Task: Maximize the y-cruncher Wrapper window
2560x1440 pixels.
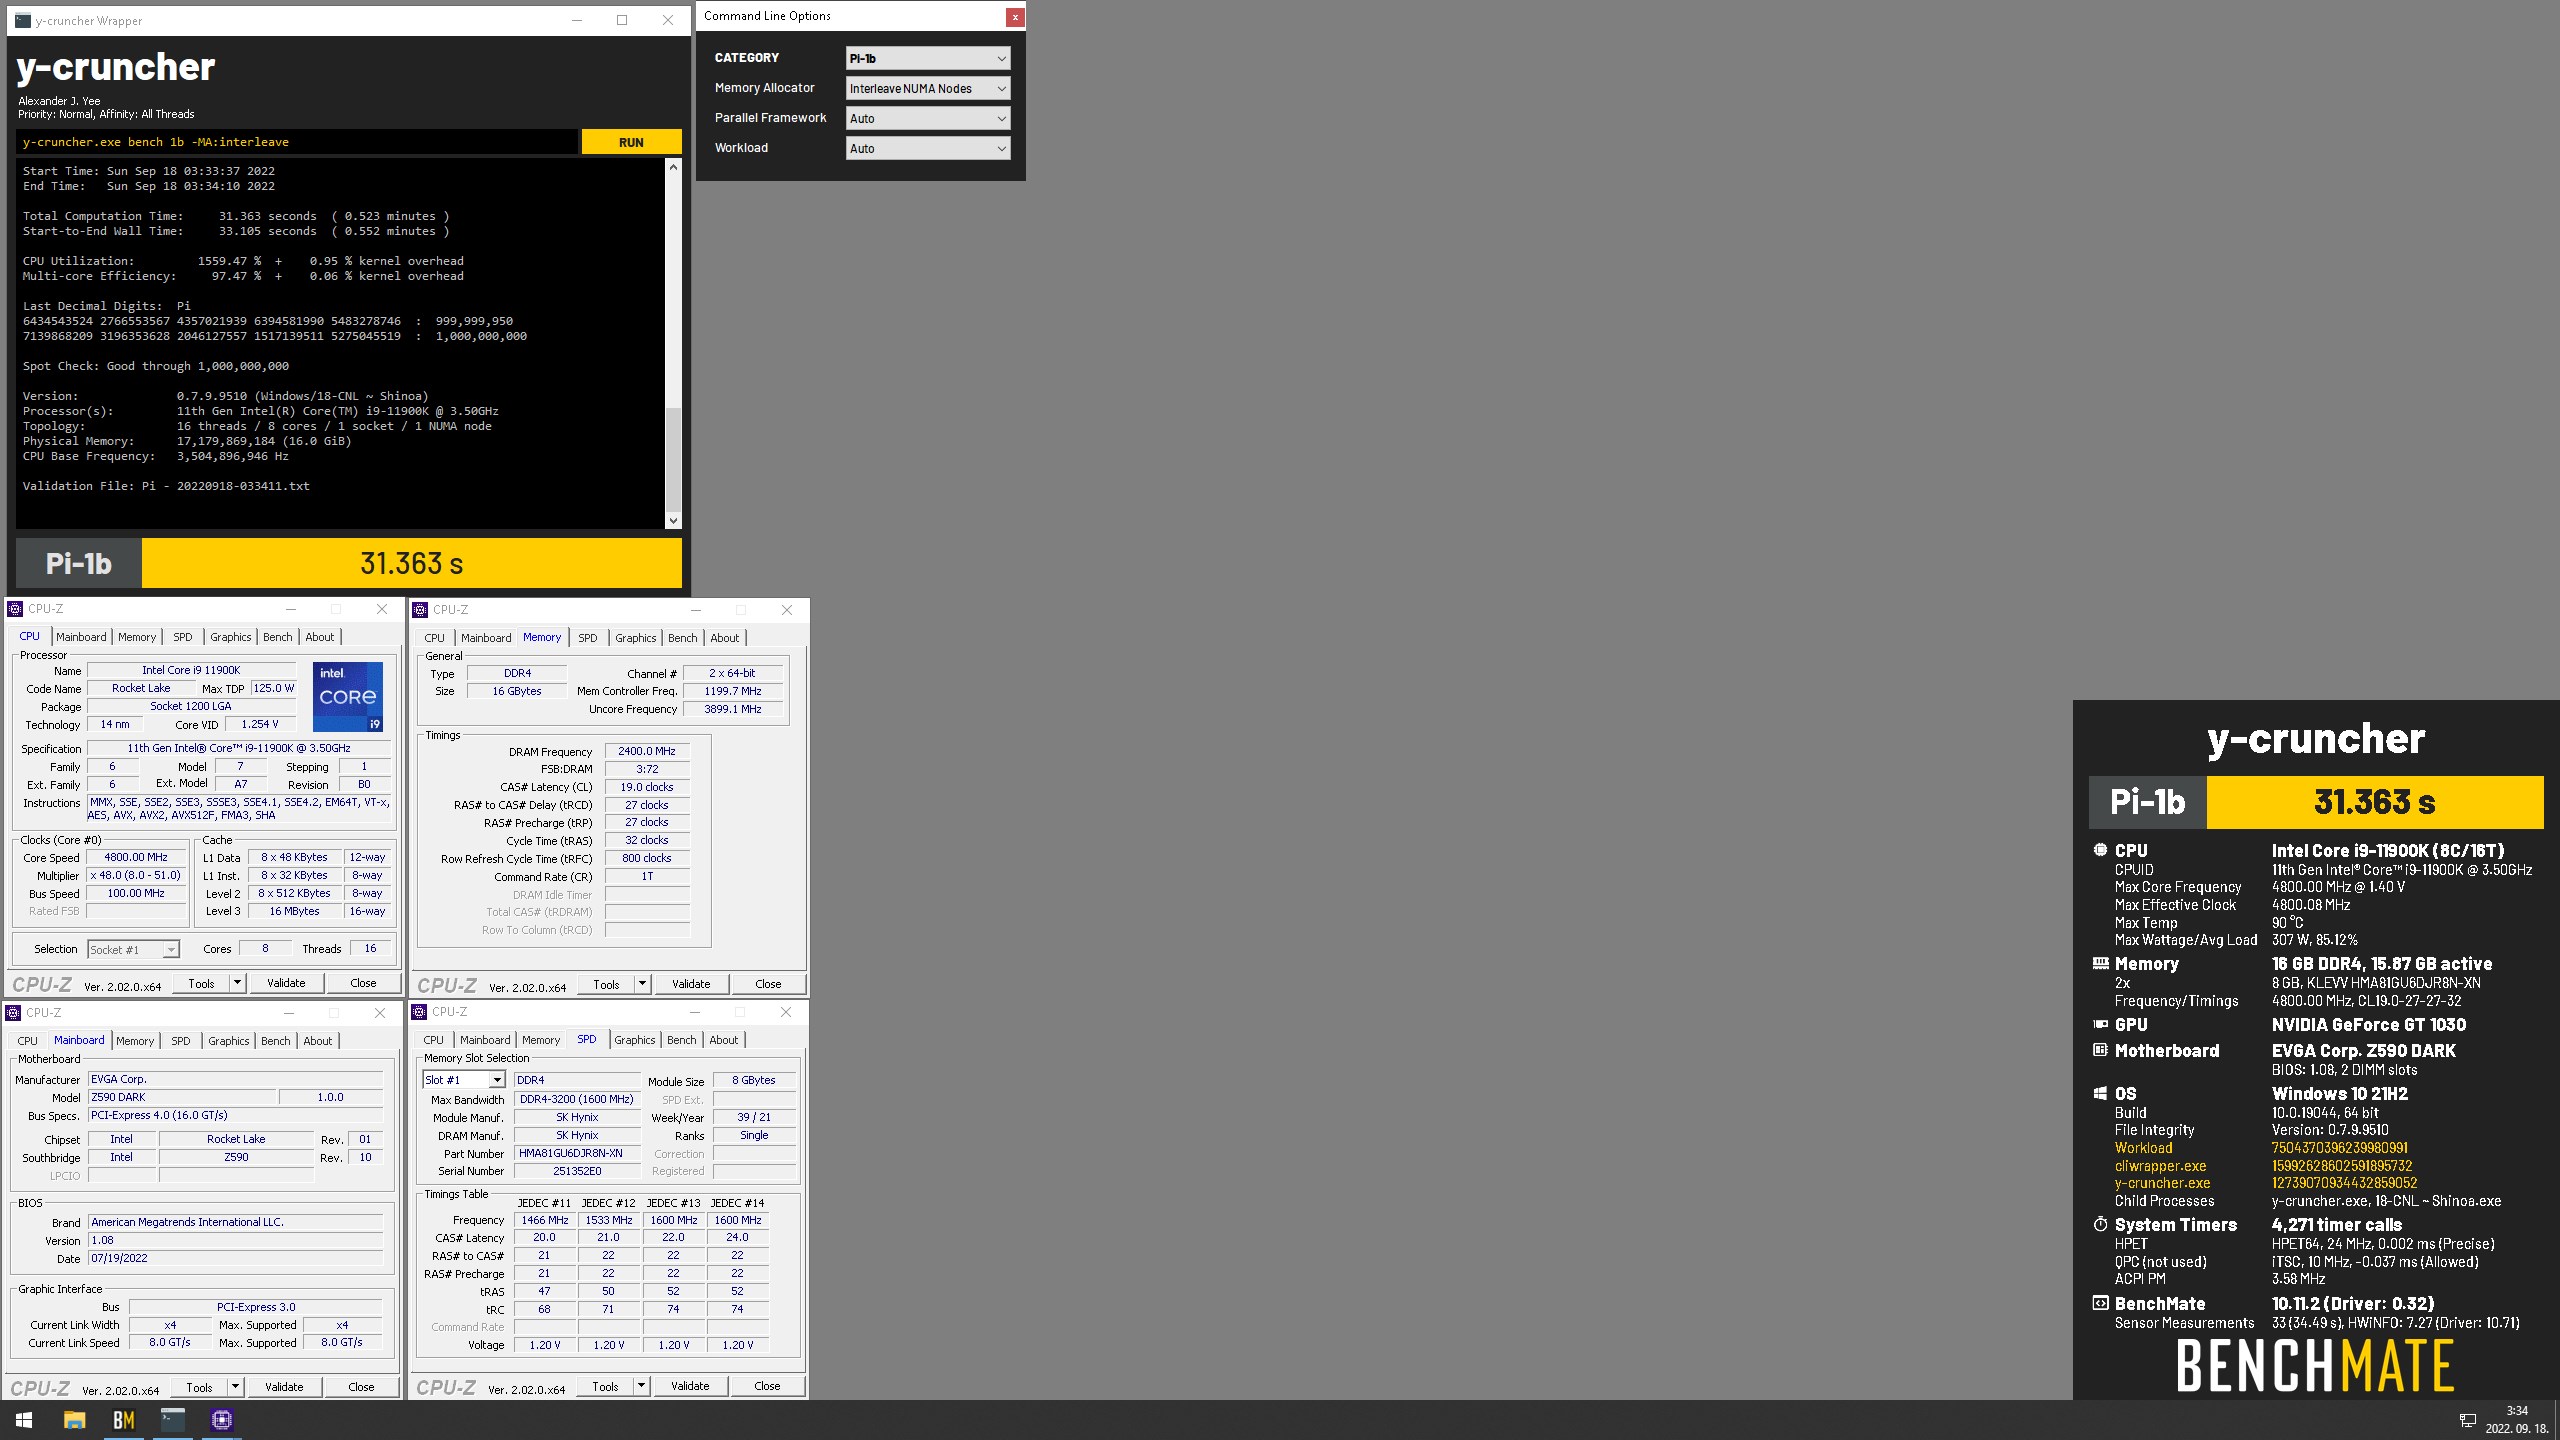Action: [621, 20]
